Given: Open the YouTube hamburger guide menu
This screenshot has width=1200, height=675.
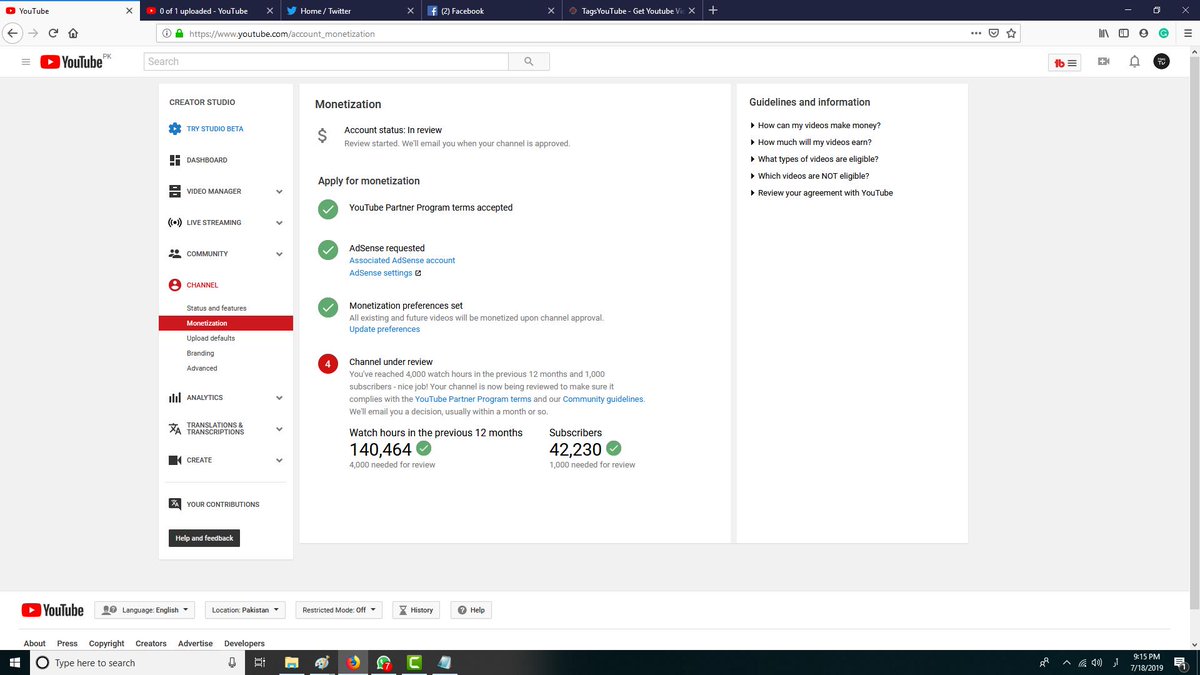Looking at the screenshot, I should 25,62.
